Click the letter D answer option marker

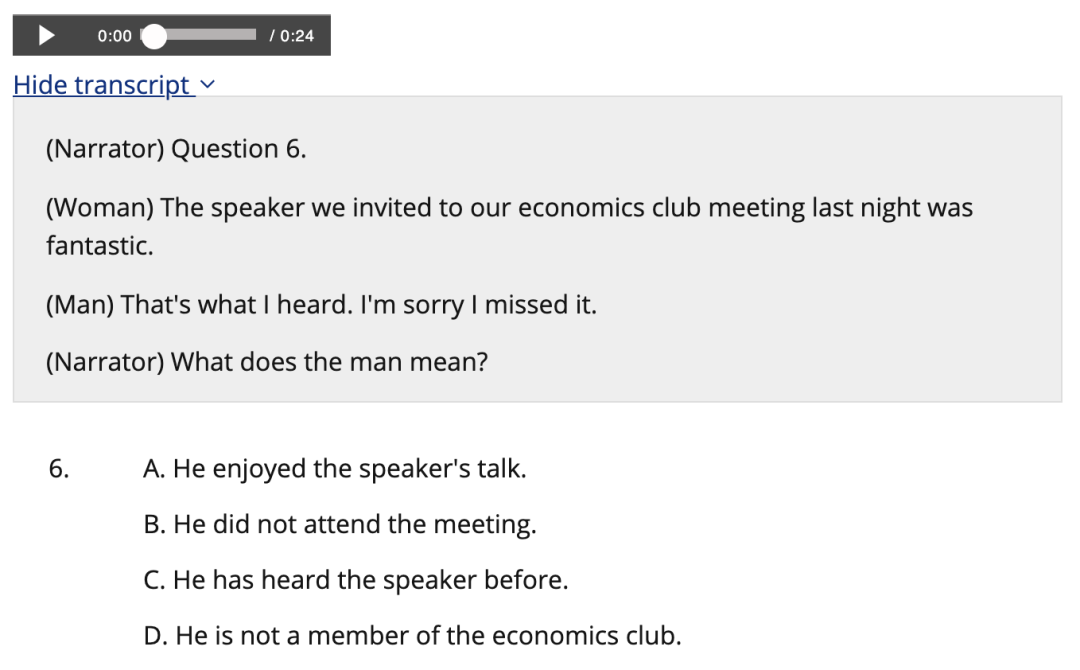156,636
